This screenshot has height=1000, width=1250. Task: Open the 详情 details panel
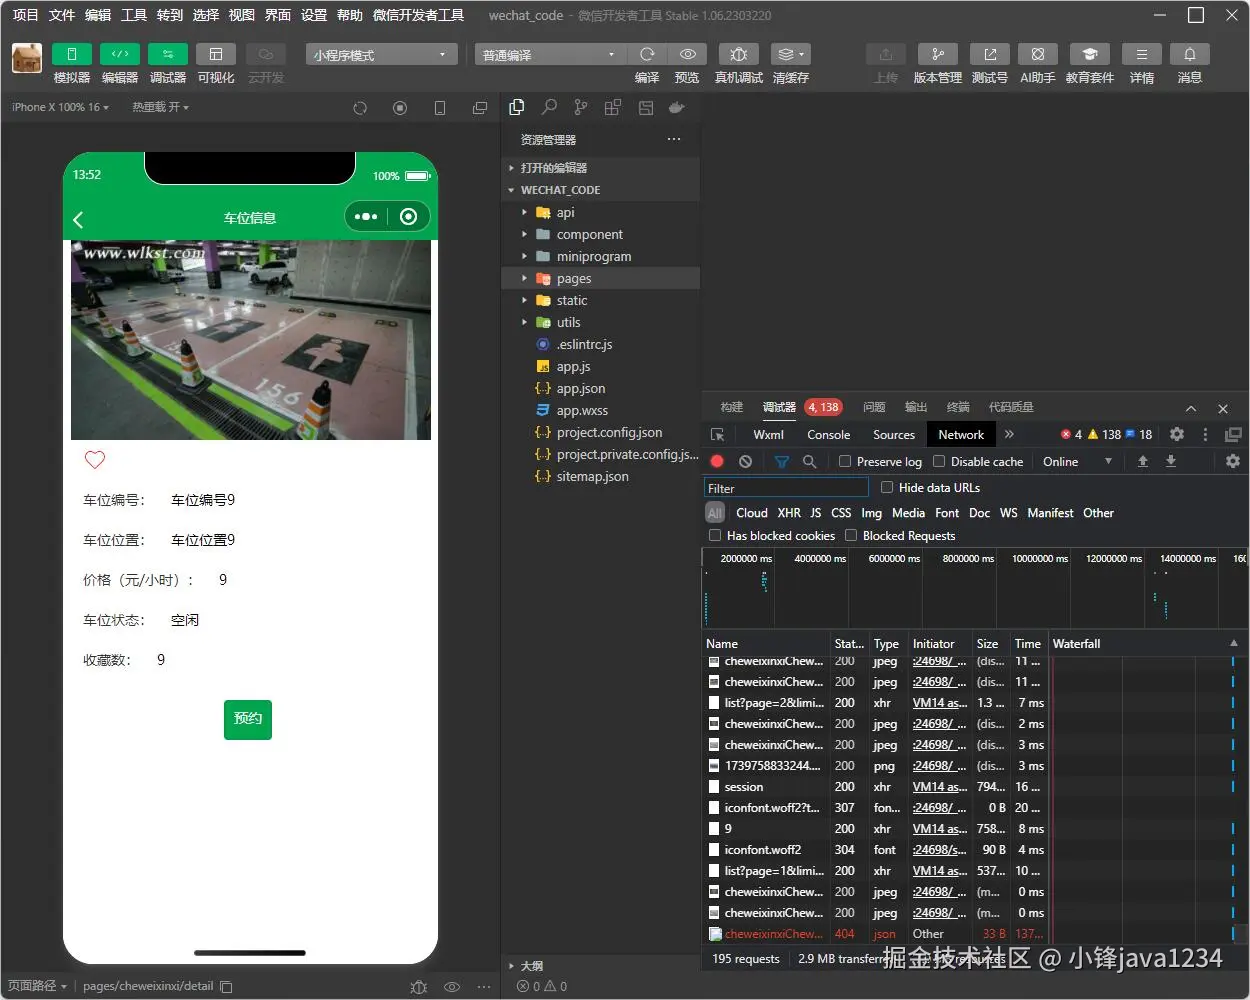[1142, 54]
